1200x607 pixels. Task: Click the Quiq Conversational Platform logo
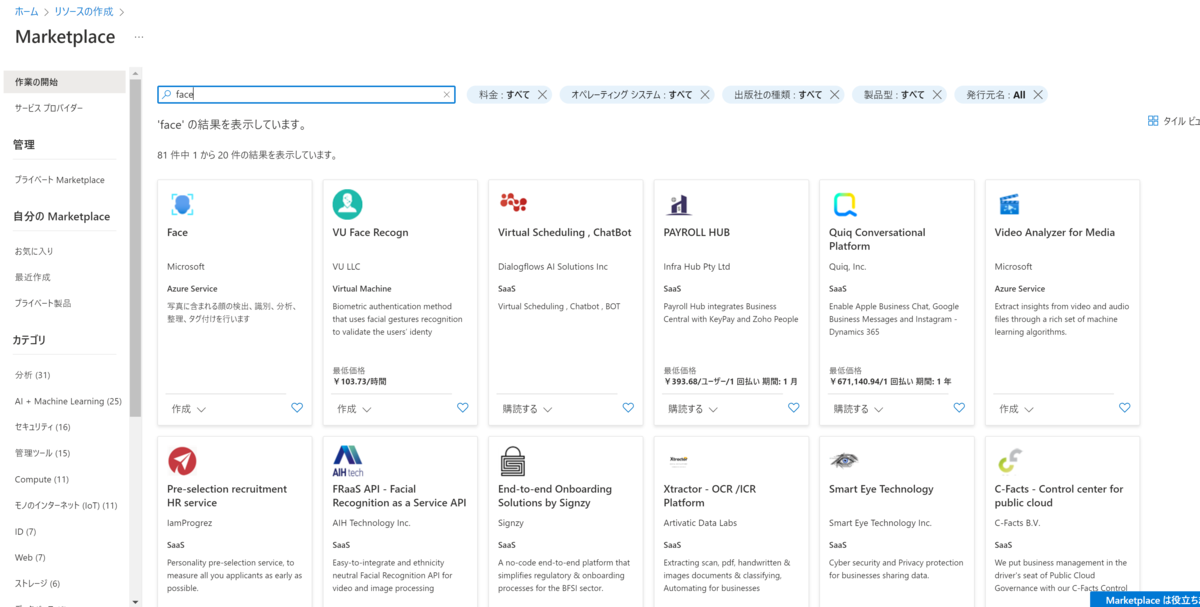point(845,205)
